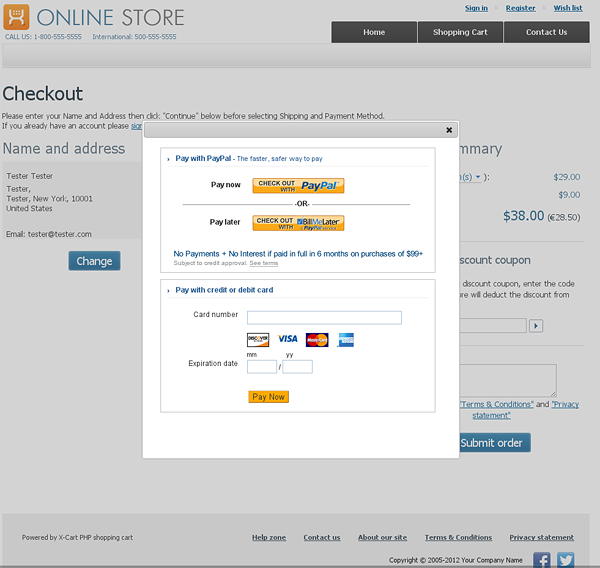Click the Online Store cart logo icon
This screenshot has width=600, height=568.
(x=16, y=17)
